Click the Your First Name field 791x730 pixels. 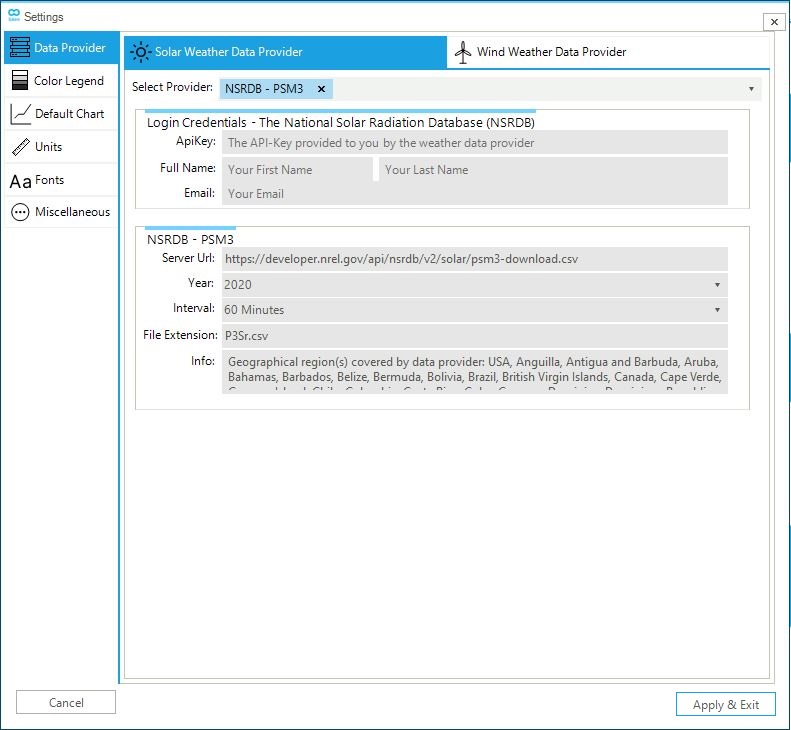tap(297, 170)
